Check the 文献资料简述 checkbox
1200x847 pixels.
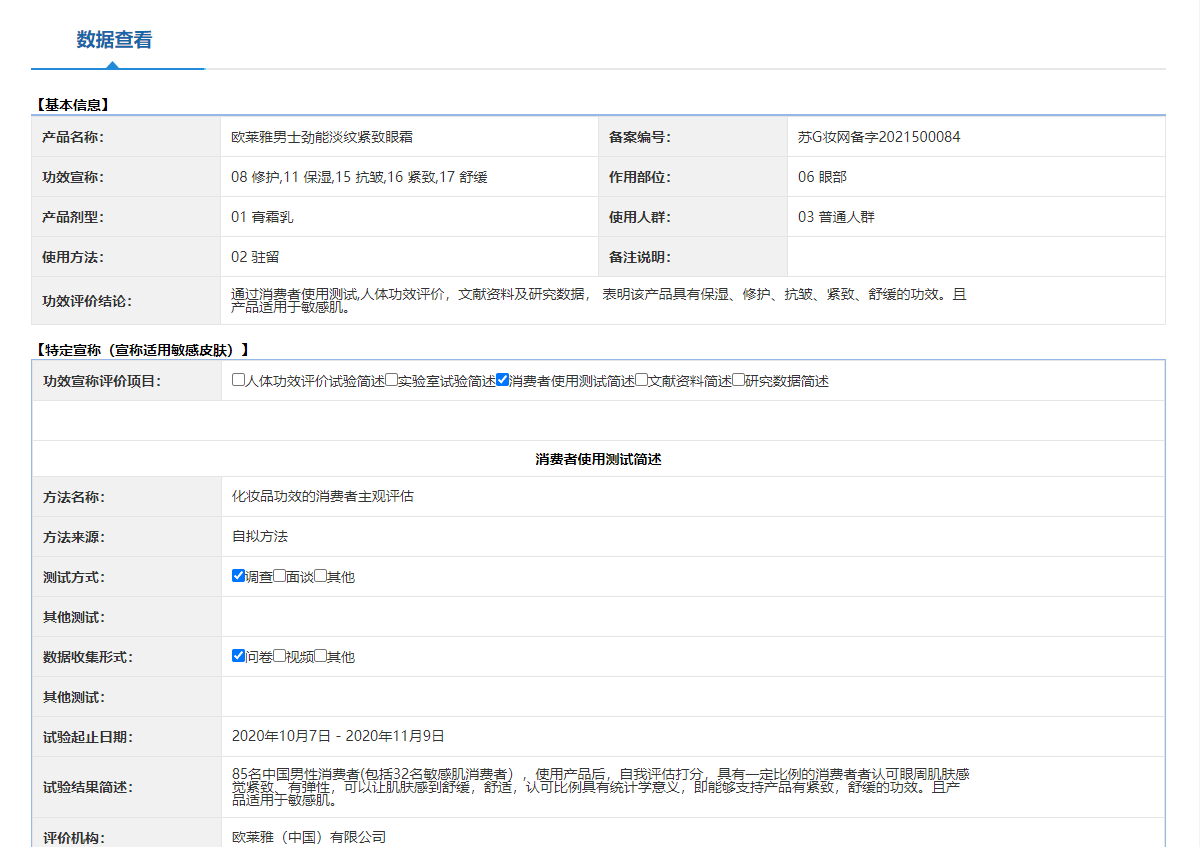[642, 380]
